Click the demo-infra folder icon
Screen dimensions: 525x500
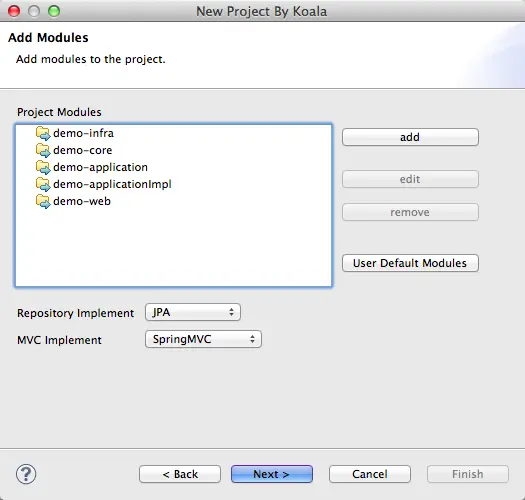pos(43,133)
